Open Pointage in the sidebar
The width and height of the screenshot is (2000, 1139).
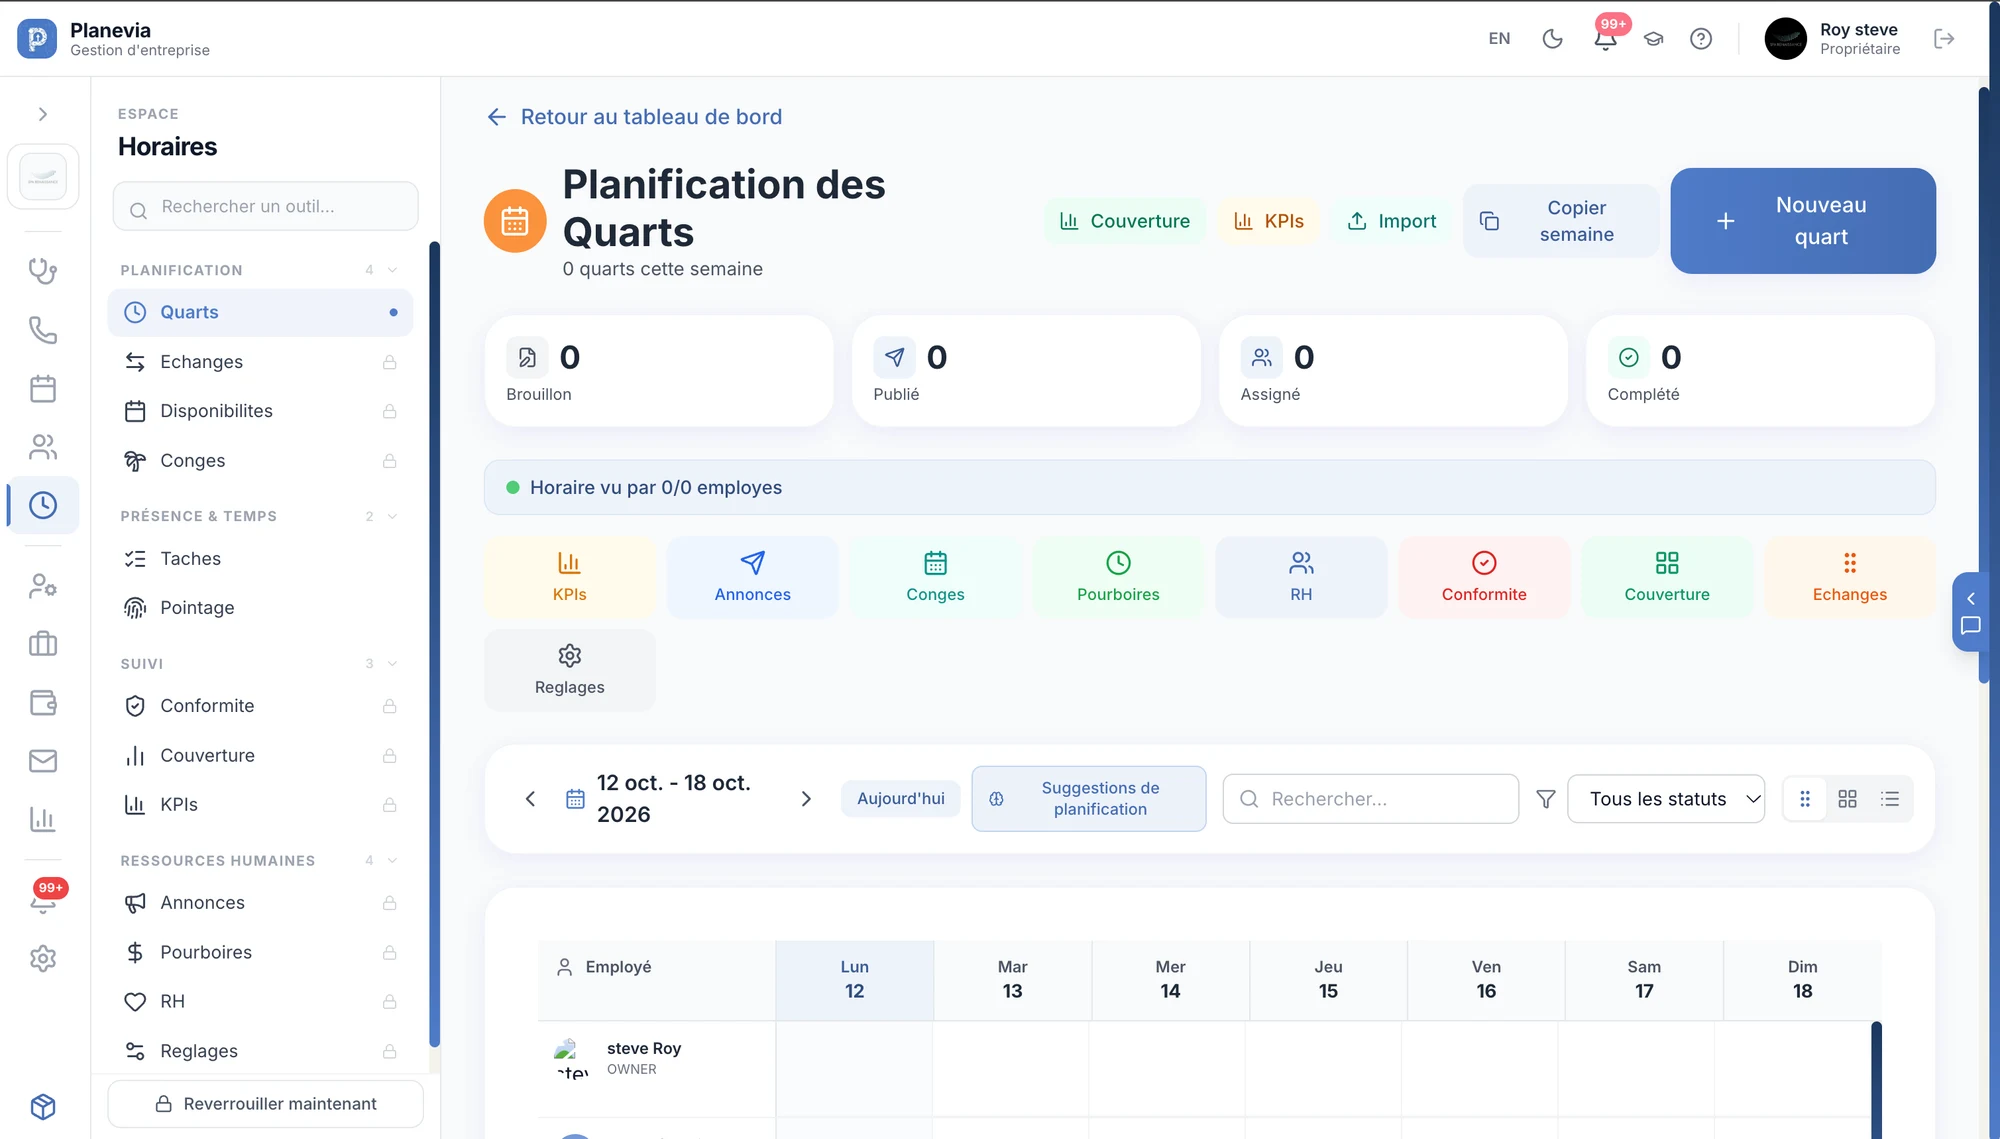pyautogui.click(x=260, y=608)
